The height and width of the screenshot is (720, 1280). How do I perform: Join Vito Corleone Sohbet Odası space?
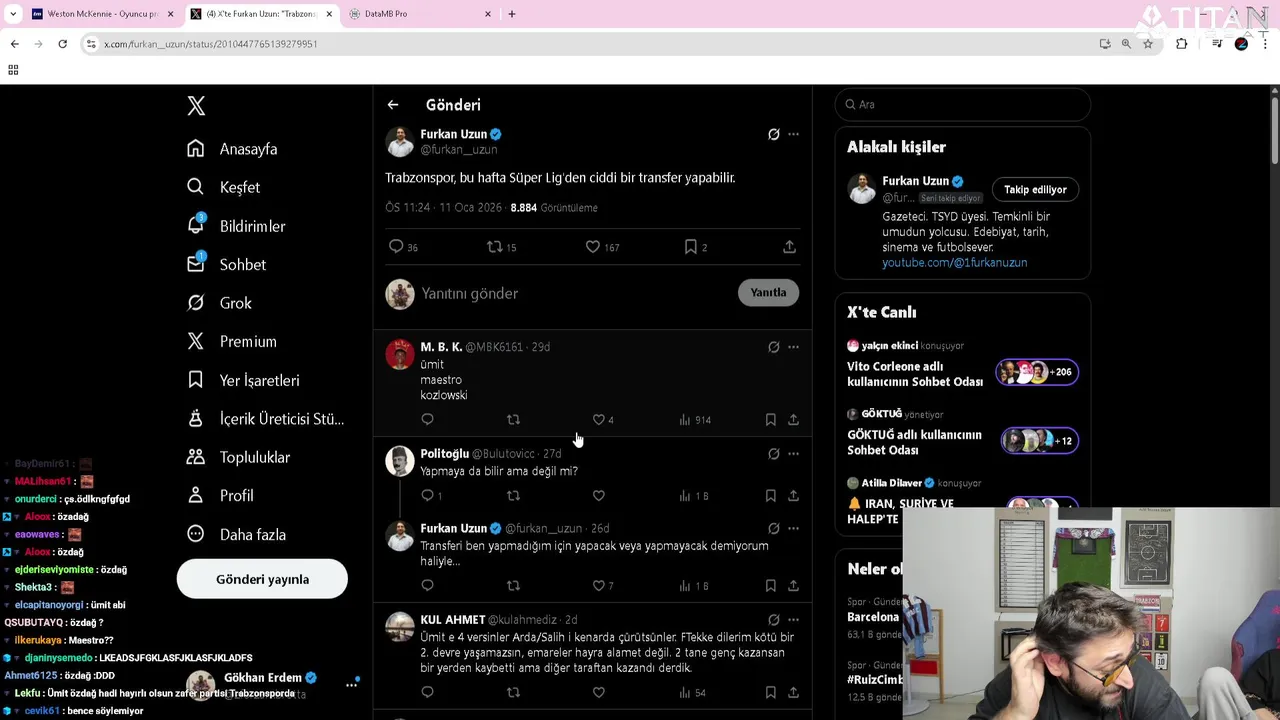(1037, 372)
